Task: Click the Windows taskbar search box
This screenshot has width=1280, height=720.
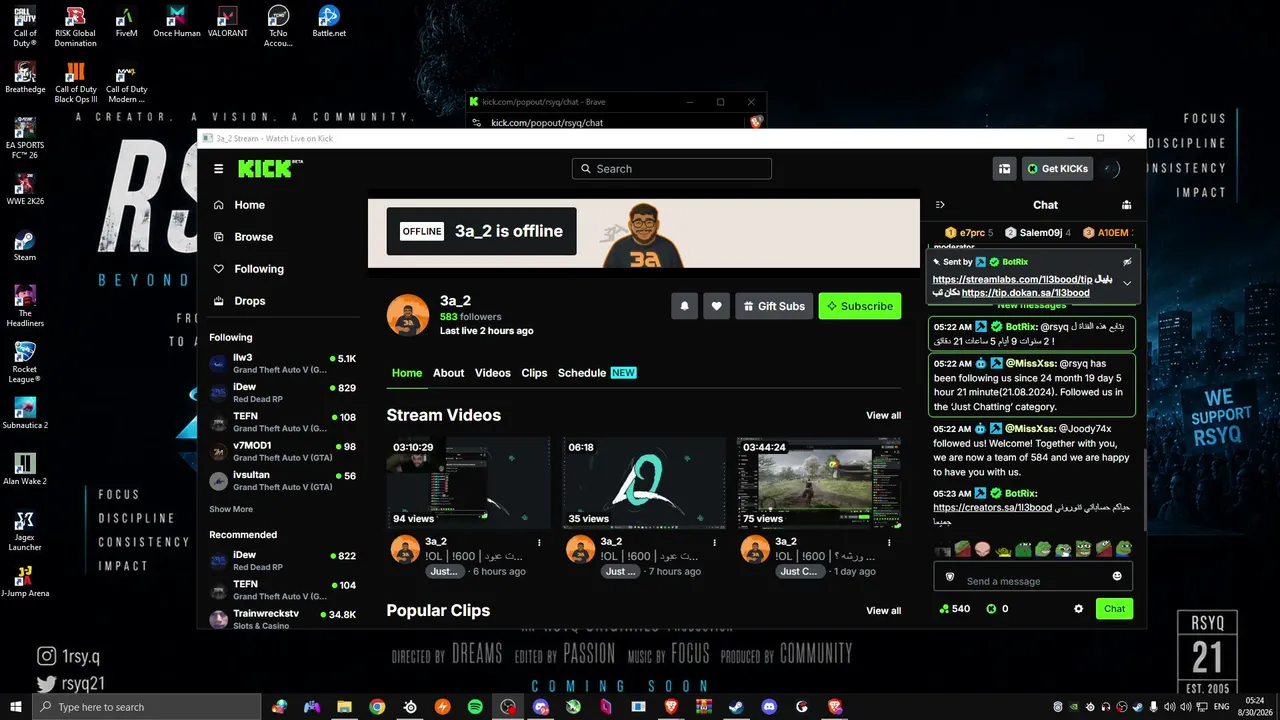Action: pos(147,707)
